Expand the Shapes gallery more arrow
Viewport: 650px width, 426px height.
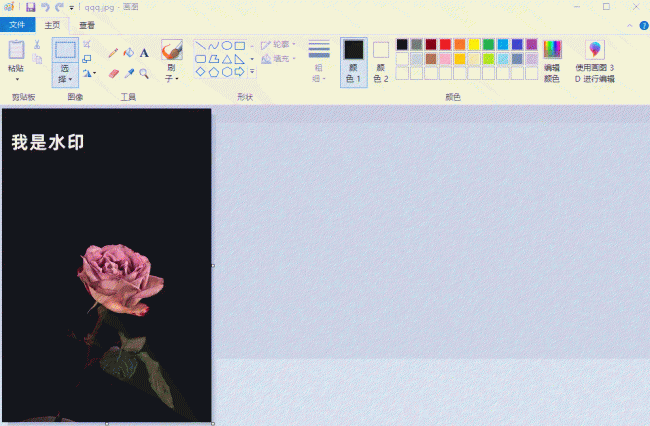pos(252,72)
